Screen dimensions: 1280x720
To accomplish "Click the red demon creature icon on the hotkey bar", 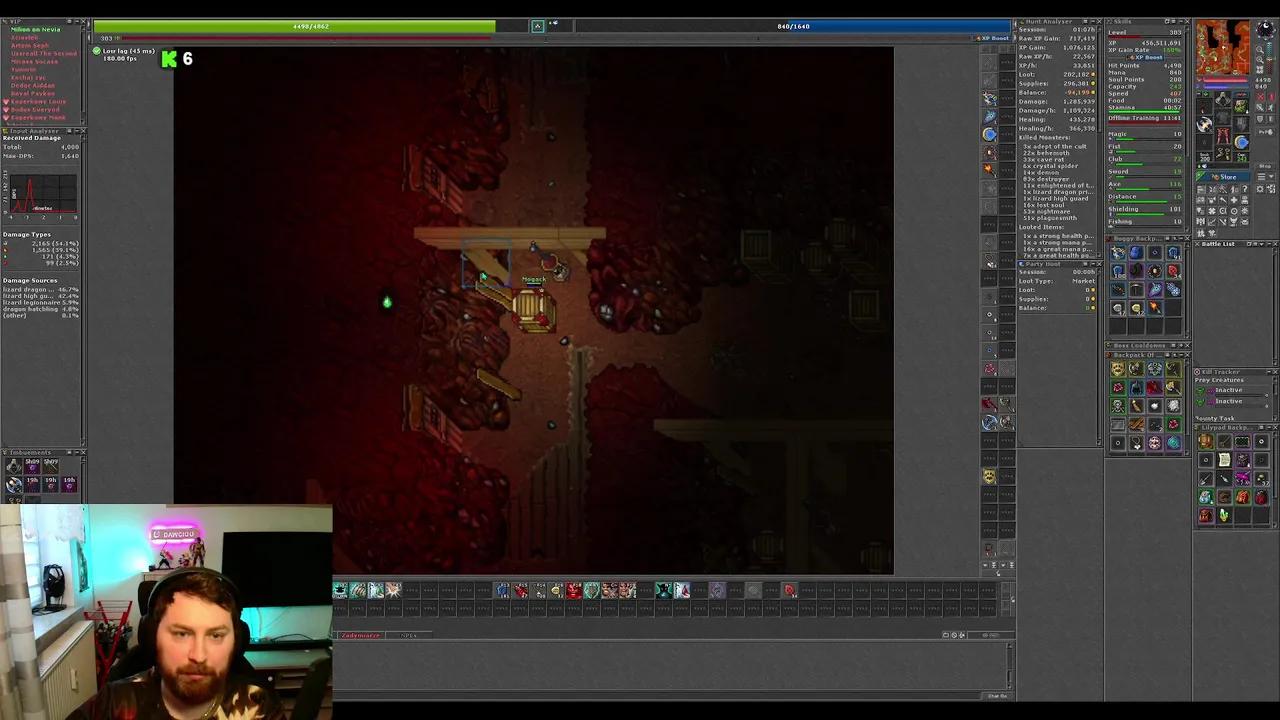I will [575, 591].
